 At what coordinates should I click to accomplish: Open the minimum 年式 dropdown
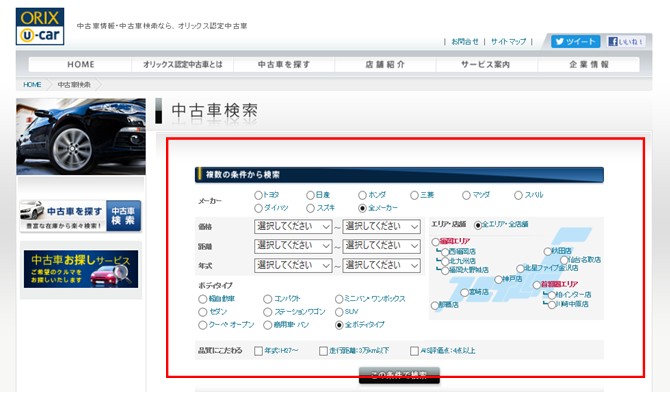click(x=293, y=265)
